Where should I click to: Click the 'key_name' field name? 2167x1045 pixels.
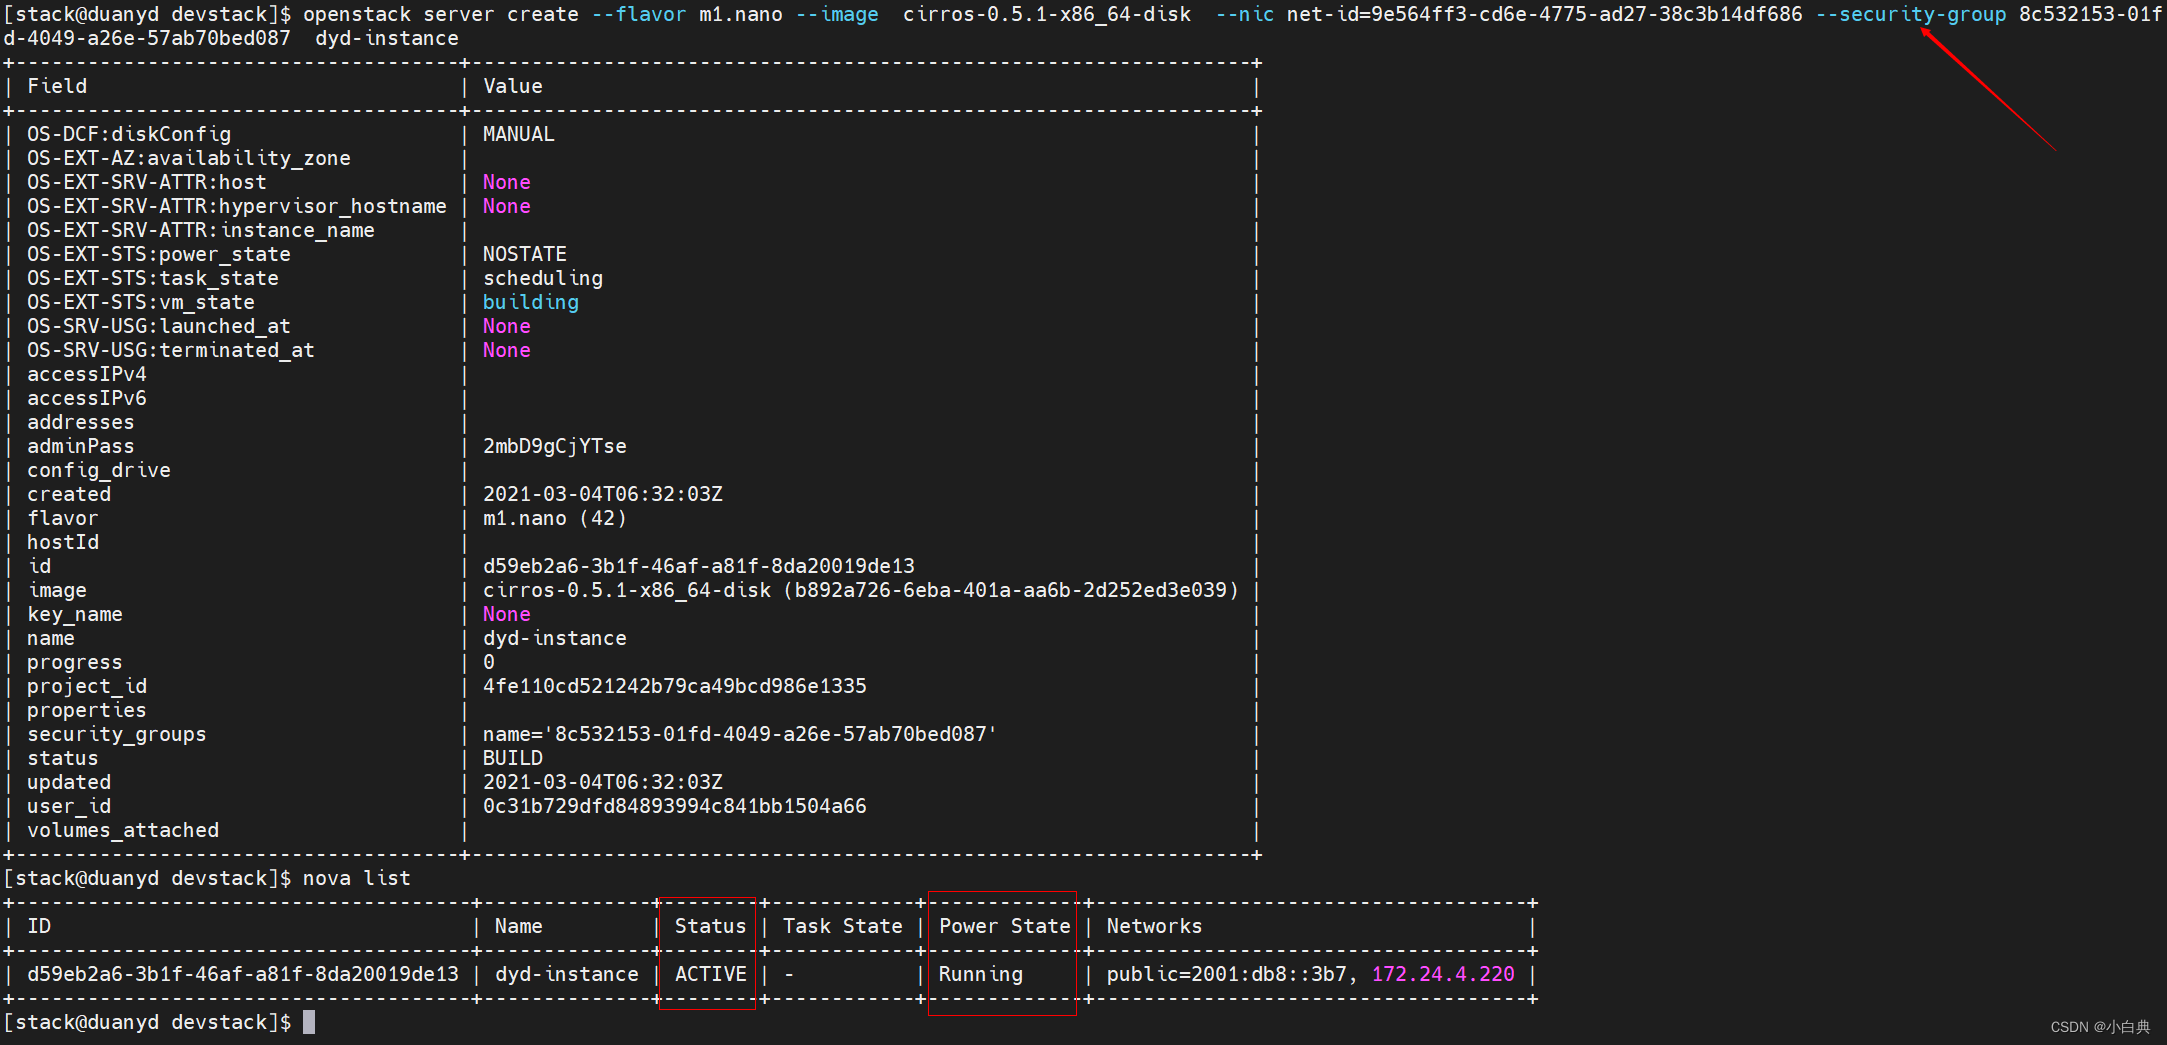click(x=75, y=614)
